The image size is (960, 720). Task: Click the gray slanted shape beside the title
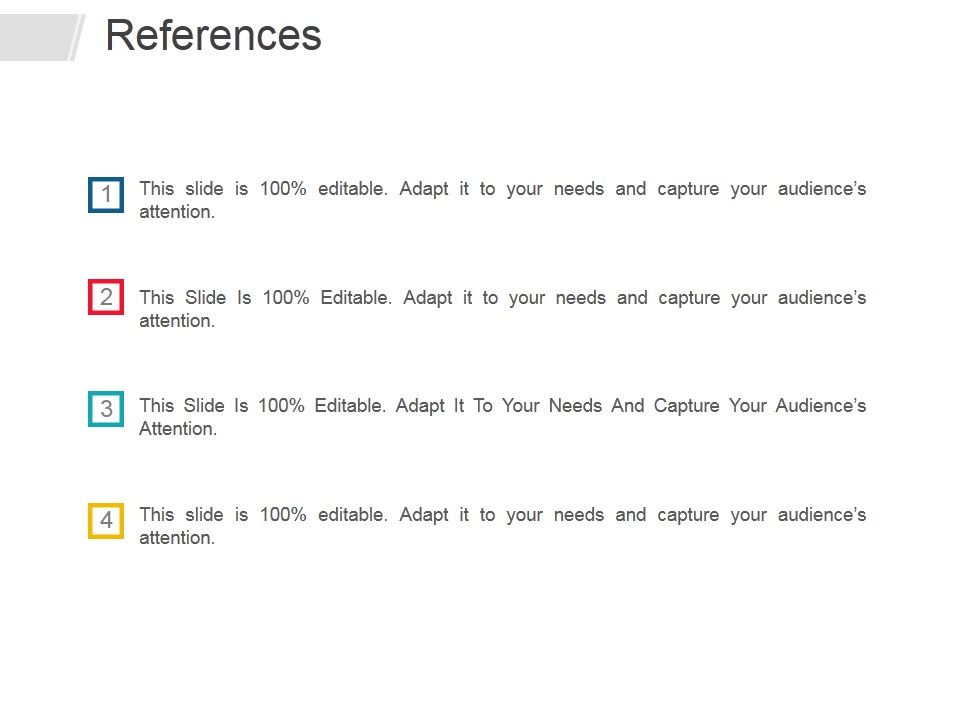pos(40,37)
